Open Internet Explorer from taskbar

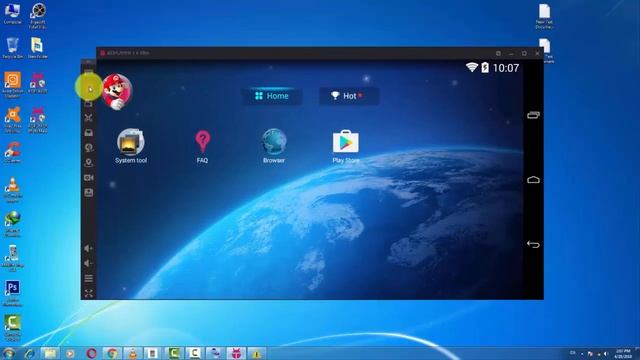tap(29, 353)
